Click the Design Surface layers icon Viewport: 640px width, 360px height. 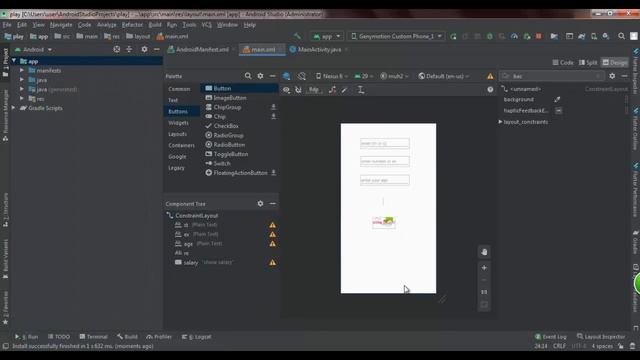287,76
